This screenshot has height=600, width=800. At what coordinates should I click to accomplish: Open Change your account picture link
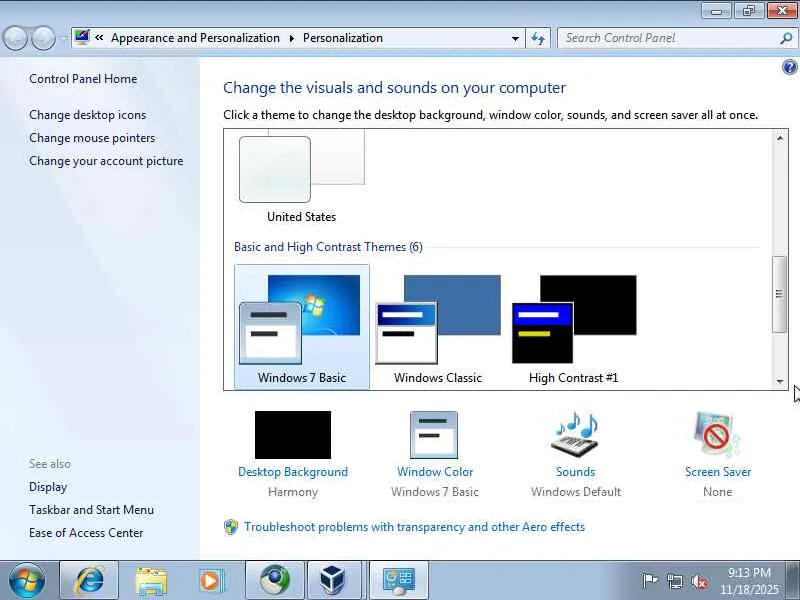click(106, 161)
